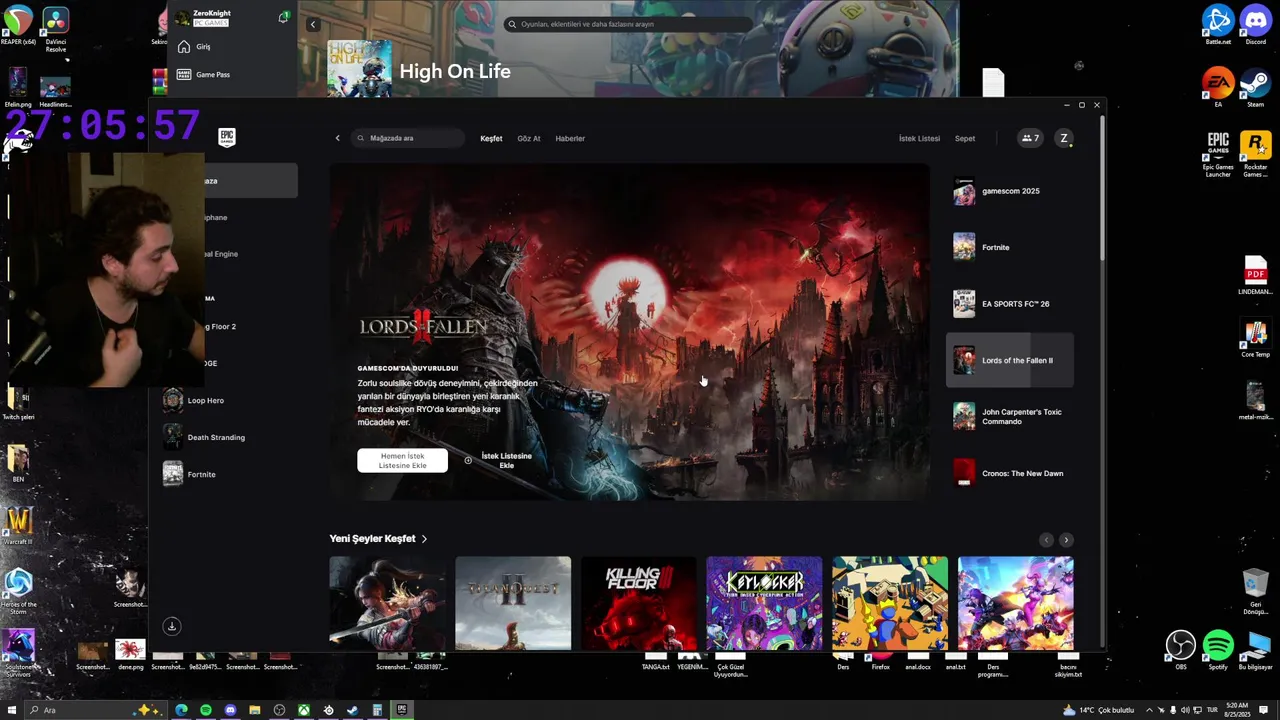Select the Rockstar Games desktop shortcut
The image size is (1280, 720).
1255,154
